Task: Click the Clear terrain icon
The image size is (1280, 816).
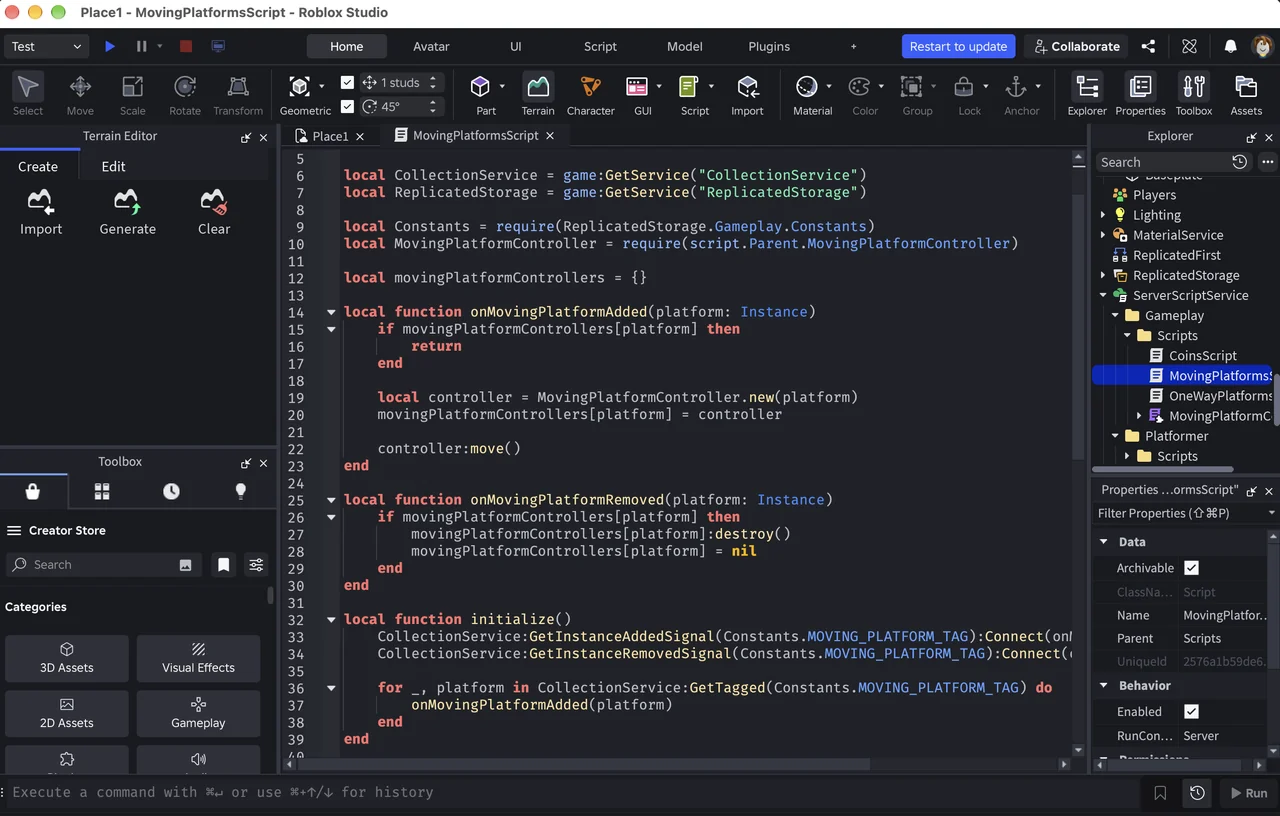Action: click(214, 212)
